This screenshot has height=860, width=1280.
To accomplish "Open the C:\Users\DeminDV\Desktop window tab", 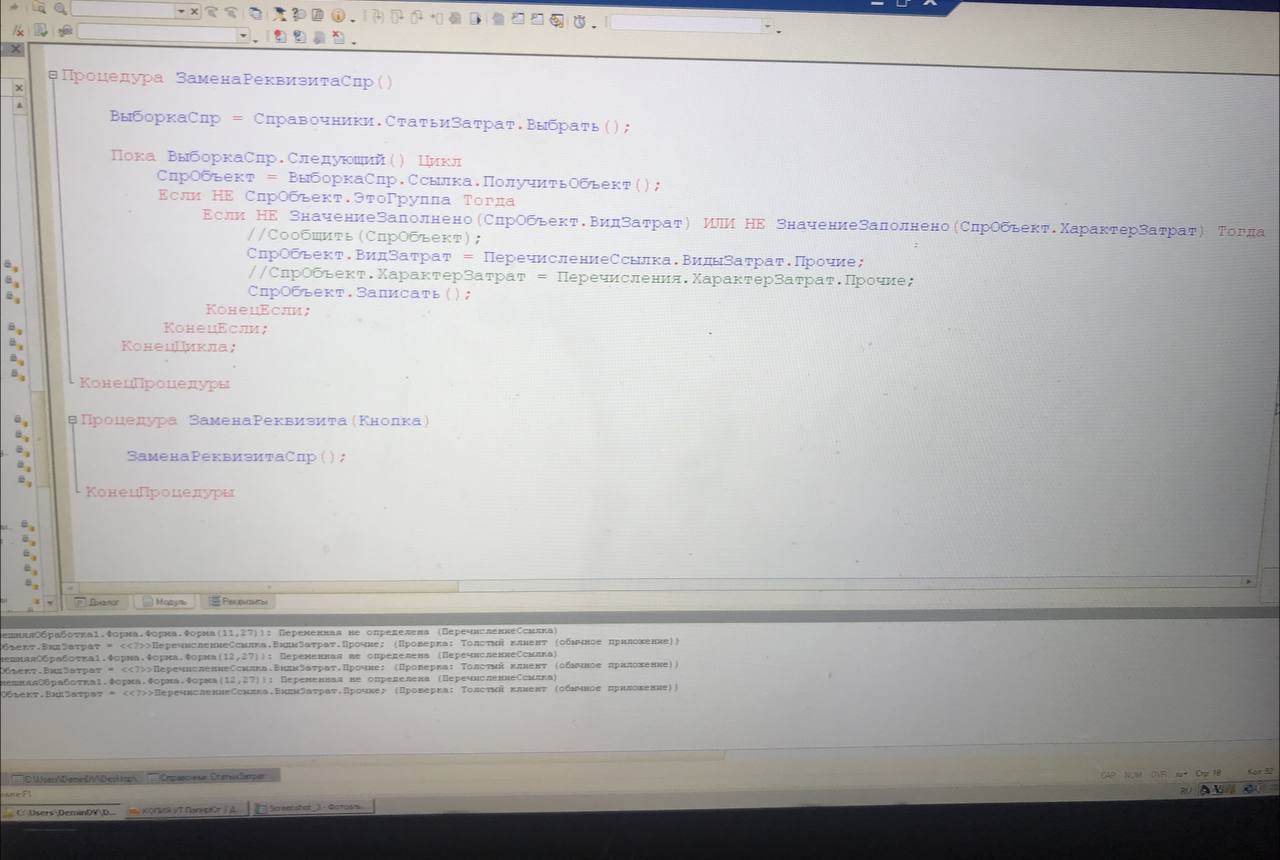I will pos(76,777).
